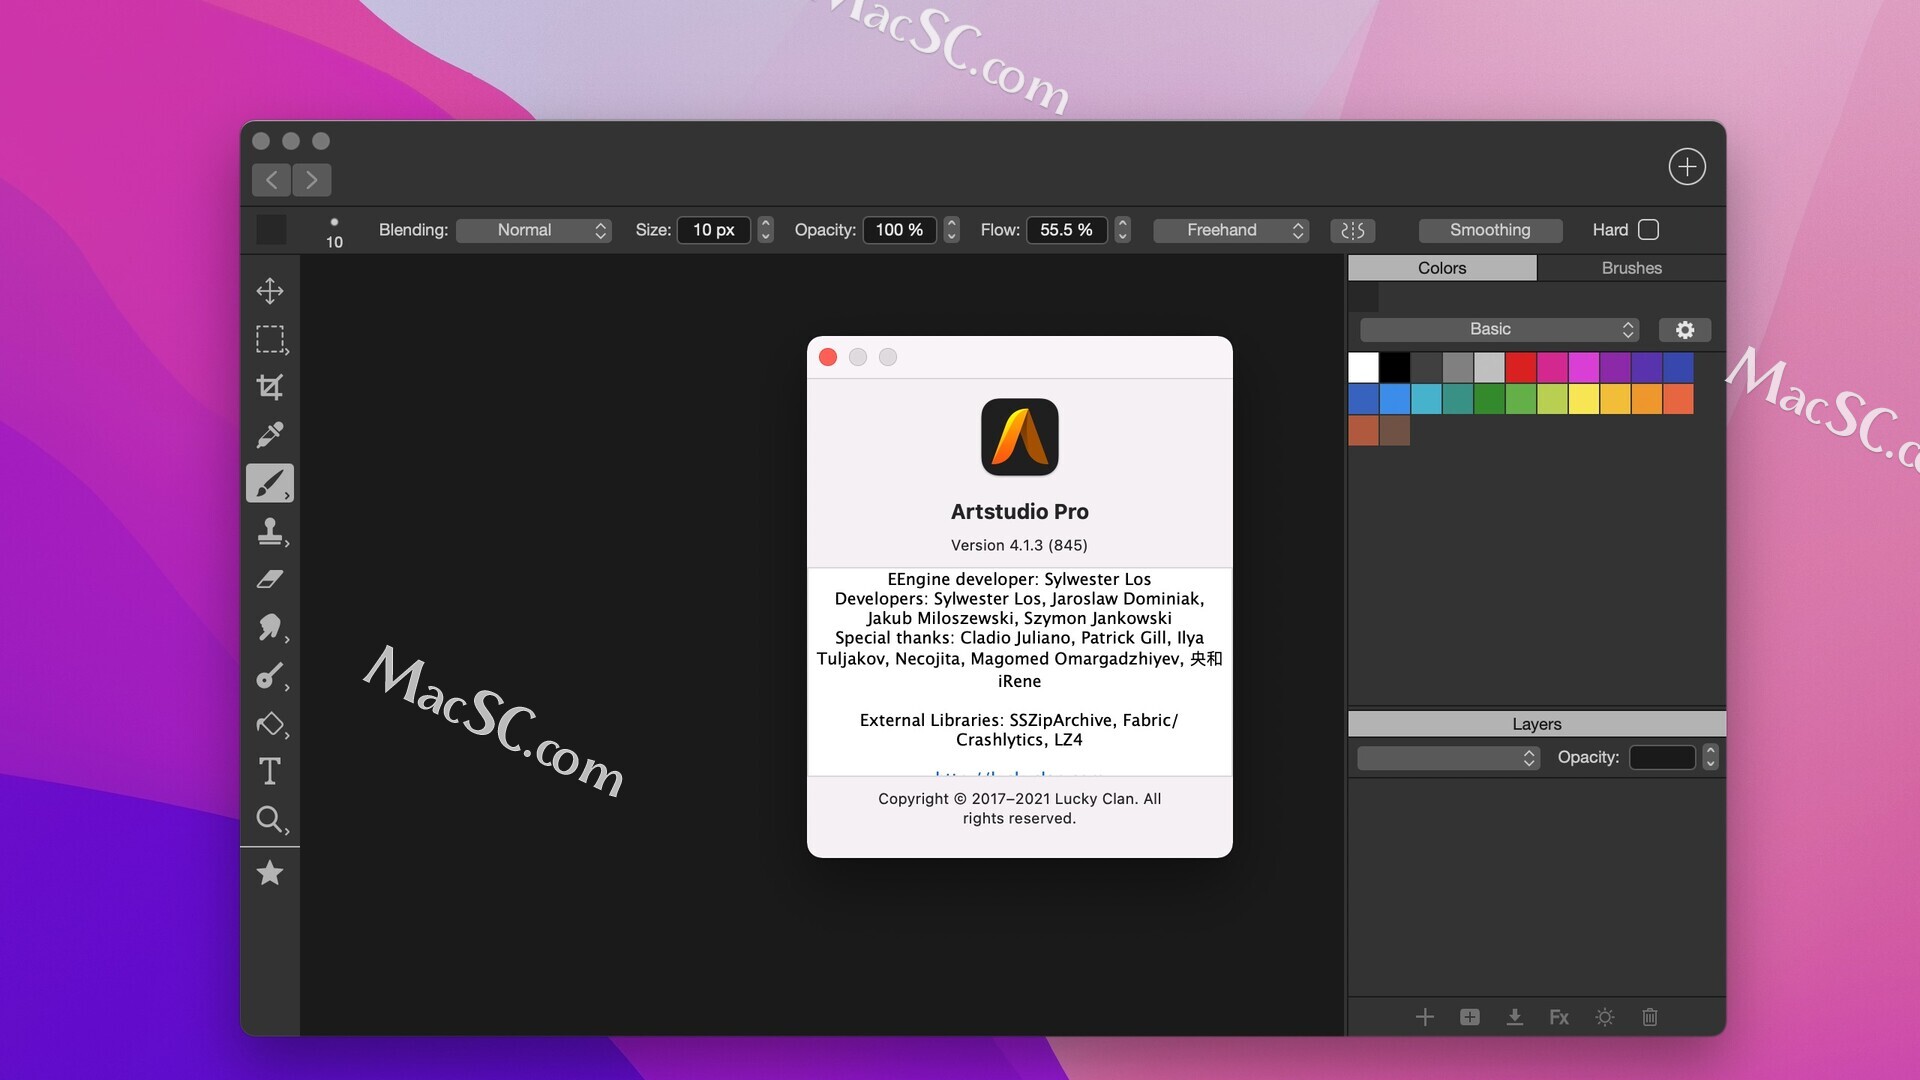Select the Text tool
The height and width of the screenshot is (1080, 1920).
tap(270, 771)
